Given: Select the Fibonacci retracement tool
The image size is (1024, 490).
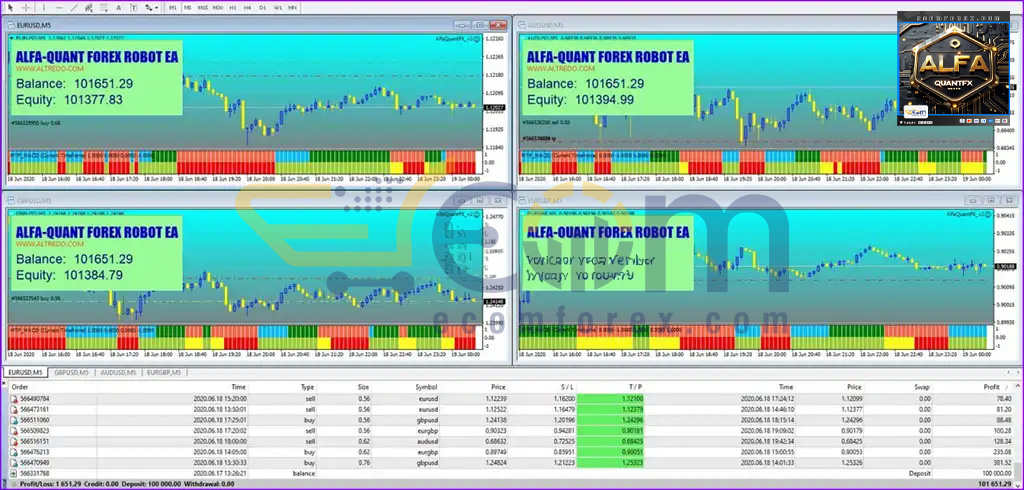Looking at the screenshot, I should [x=103, y=8].
